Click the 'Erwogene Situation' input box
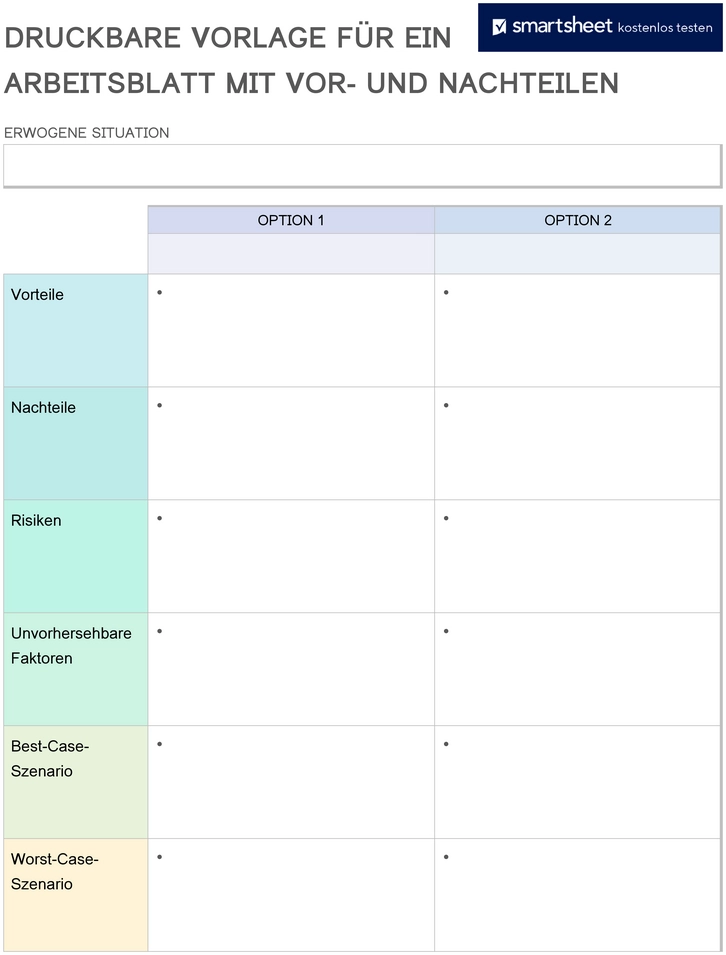The image size is (726, 955). click(x=362, y=166)
